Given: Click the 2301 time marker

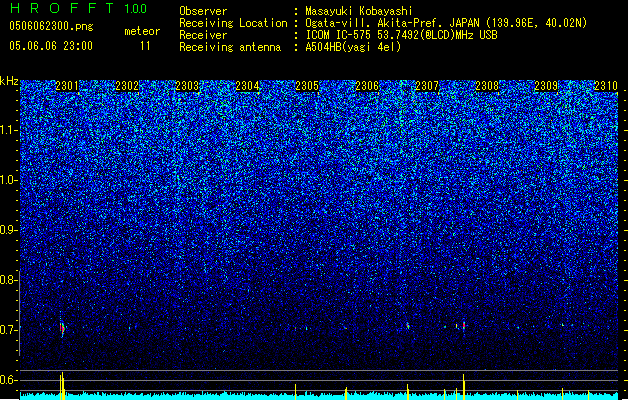Looking at the screenshot, I should [x=67, y=86].
